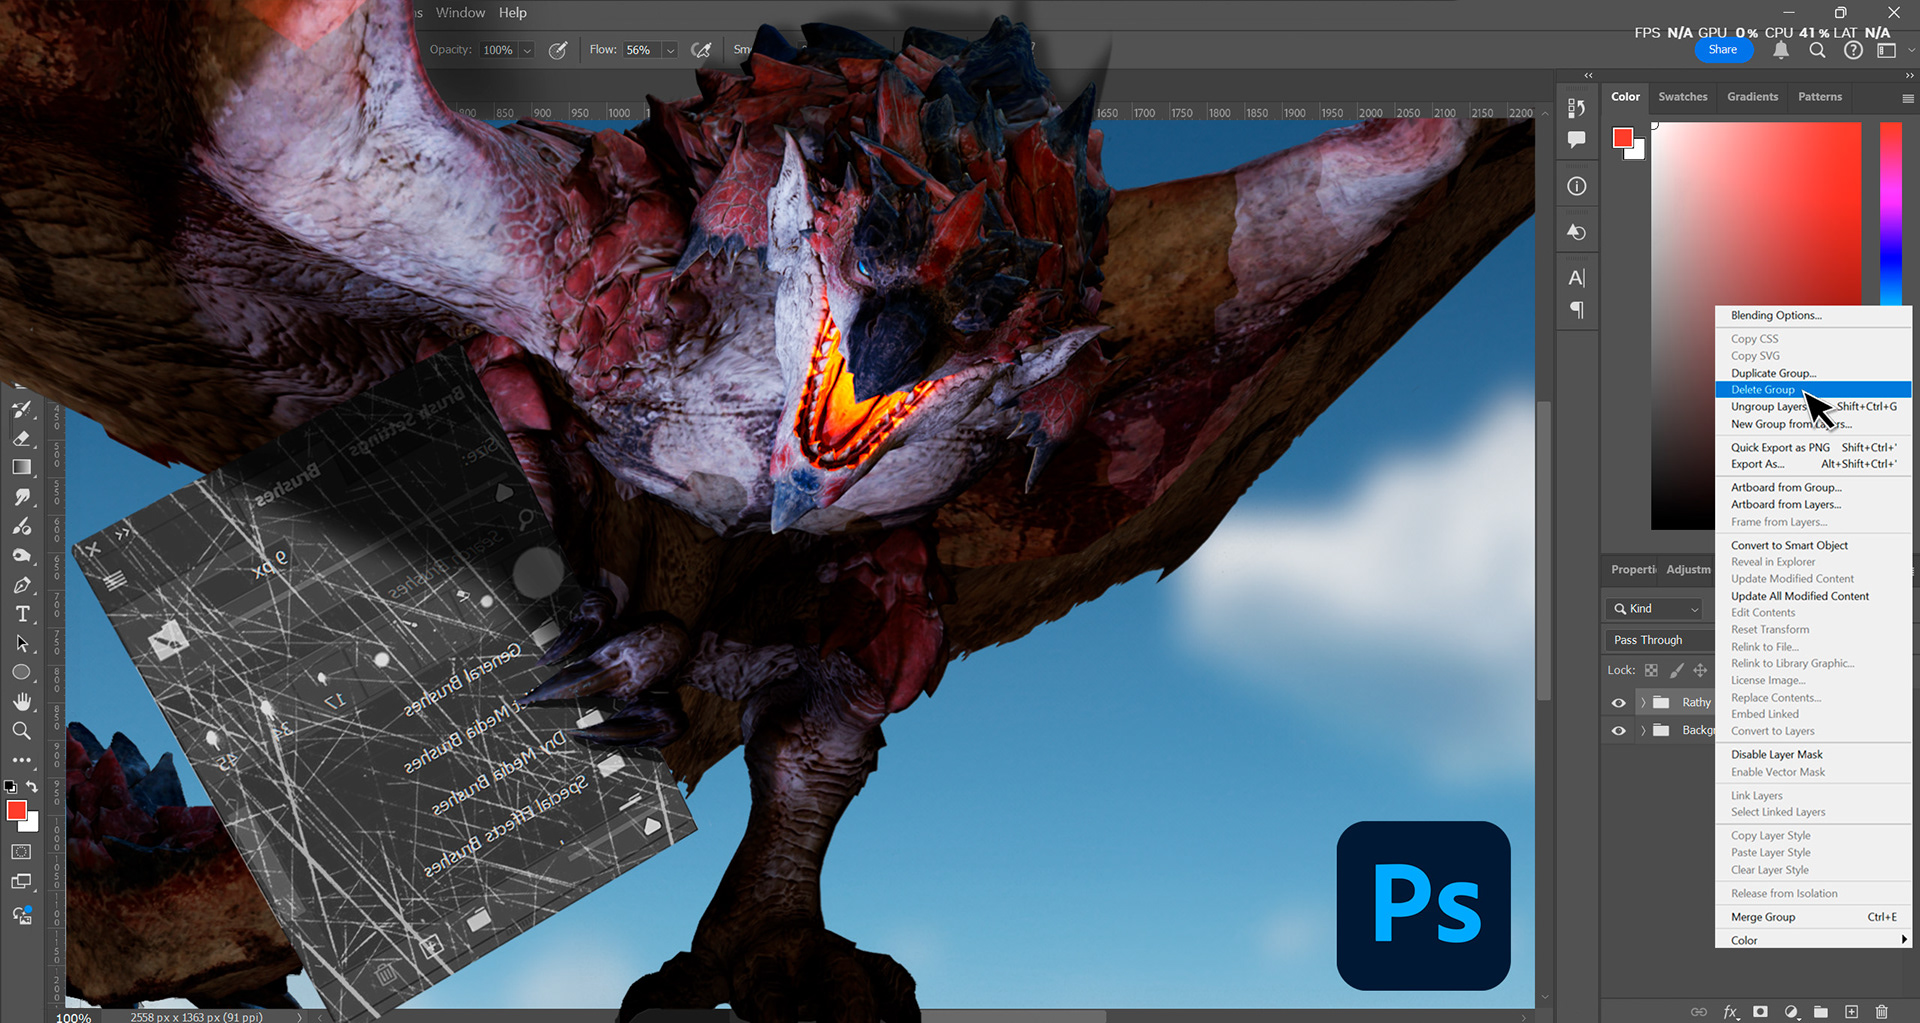Open the Help question mark icon

(1853, 50)
